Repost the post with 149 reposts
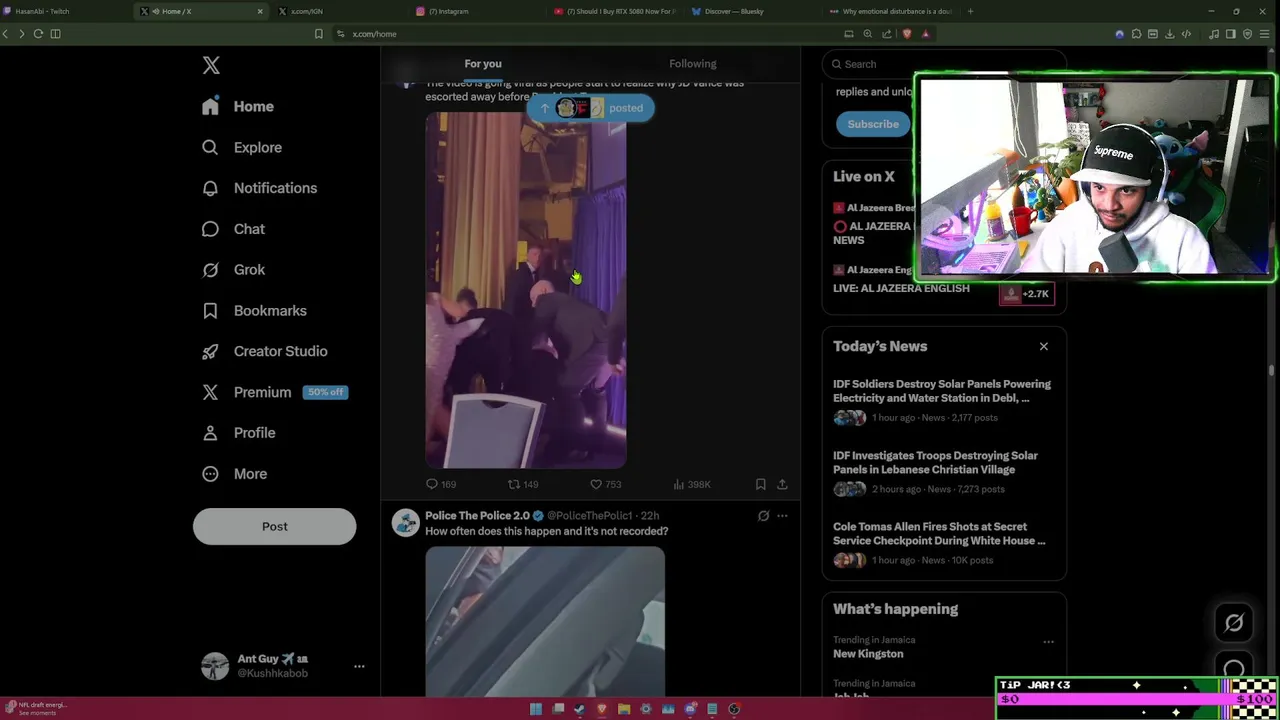 (x=523, y=484)
